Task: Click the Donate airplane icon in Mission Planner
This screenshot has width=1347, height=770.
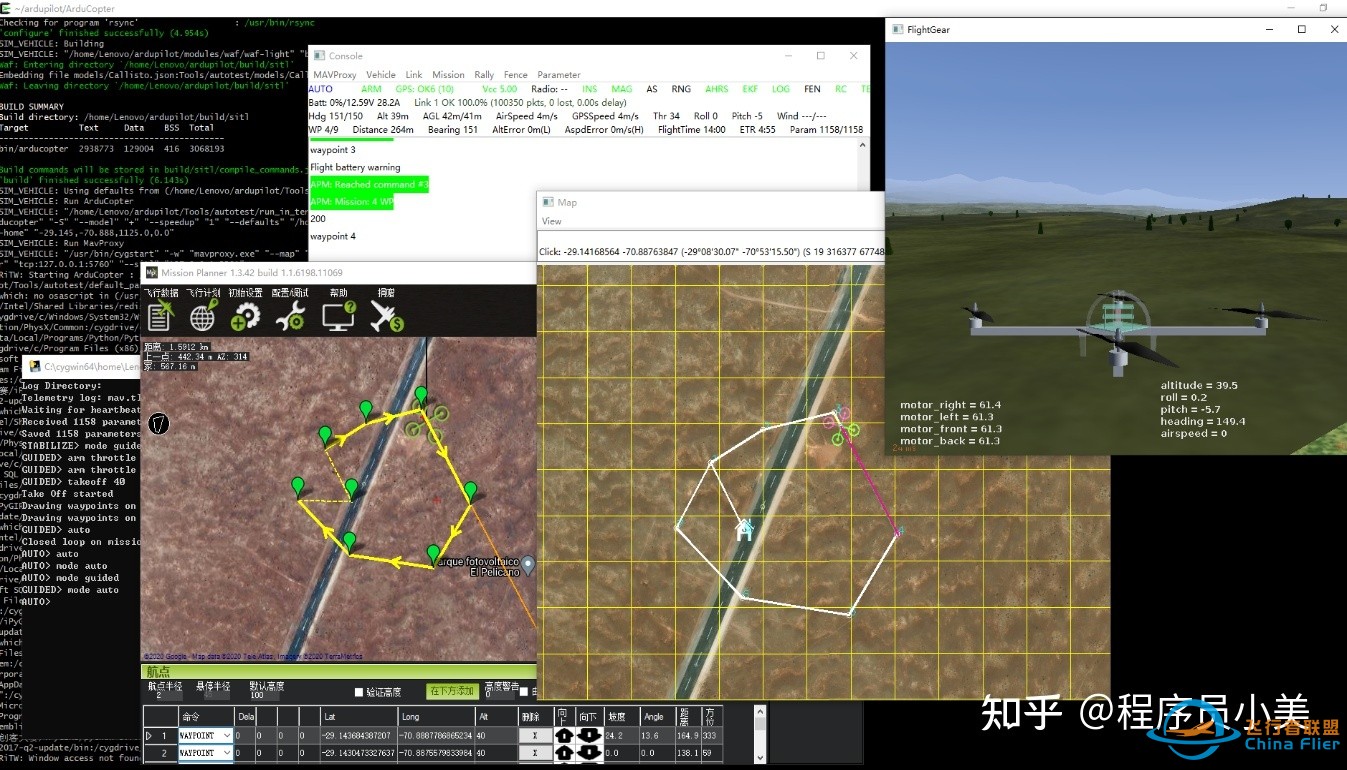Action: [386, 317]
